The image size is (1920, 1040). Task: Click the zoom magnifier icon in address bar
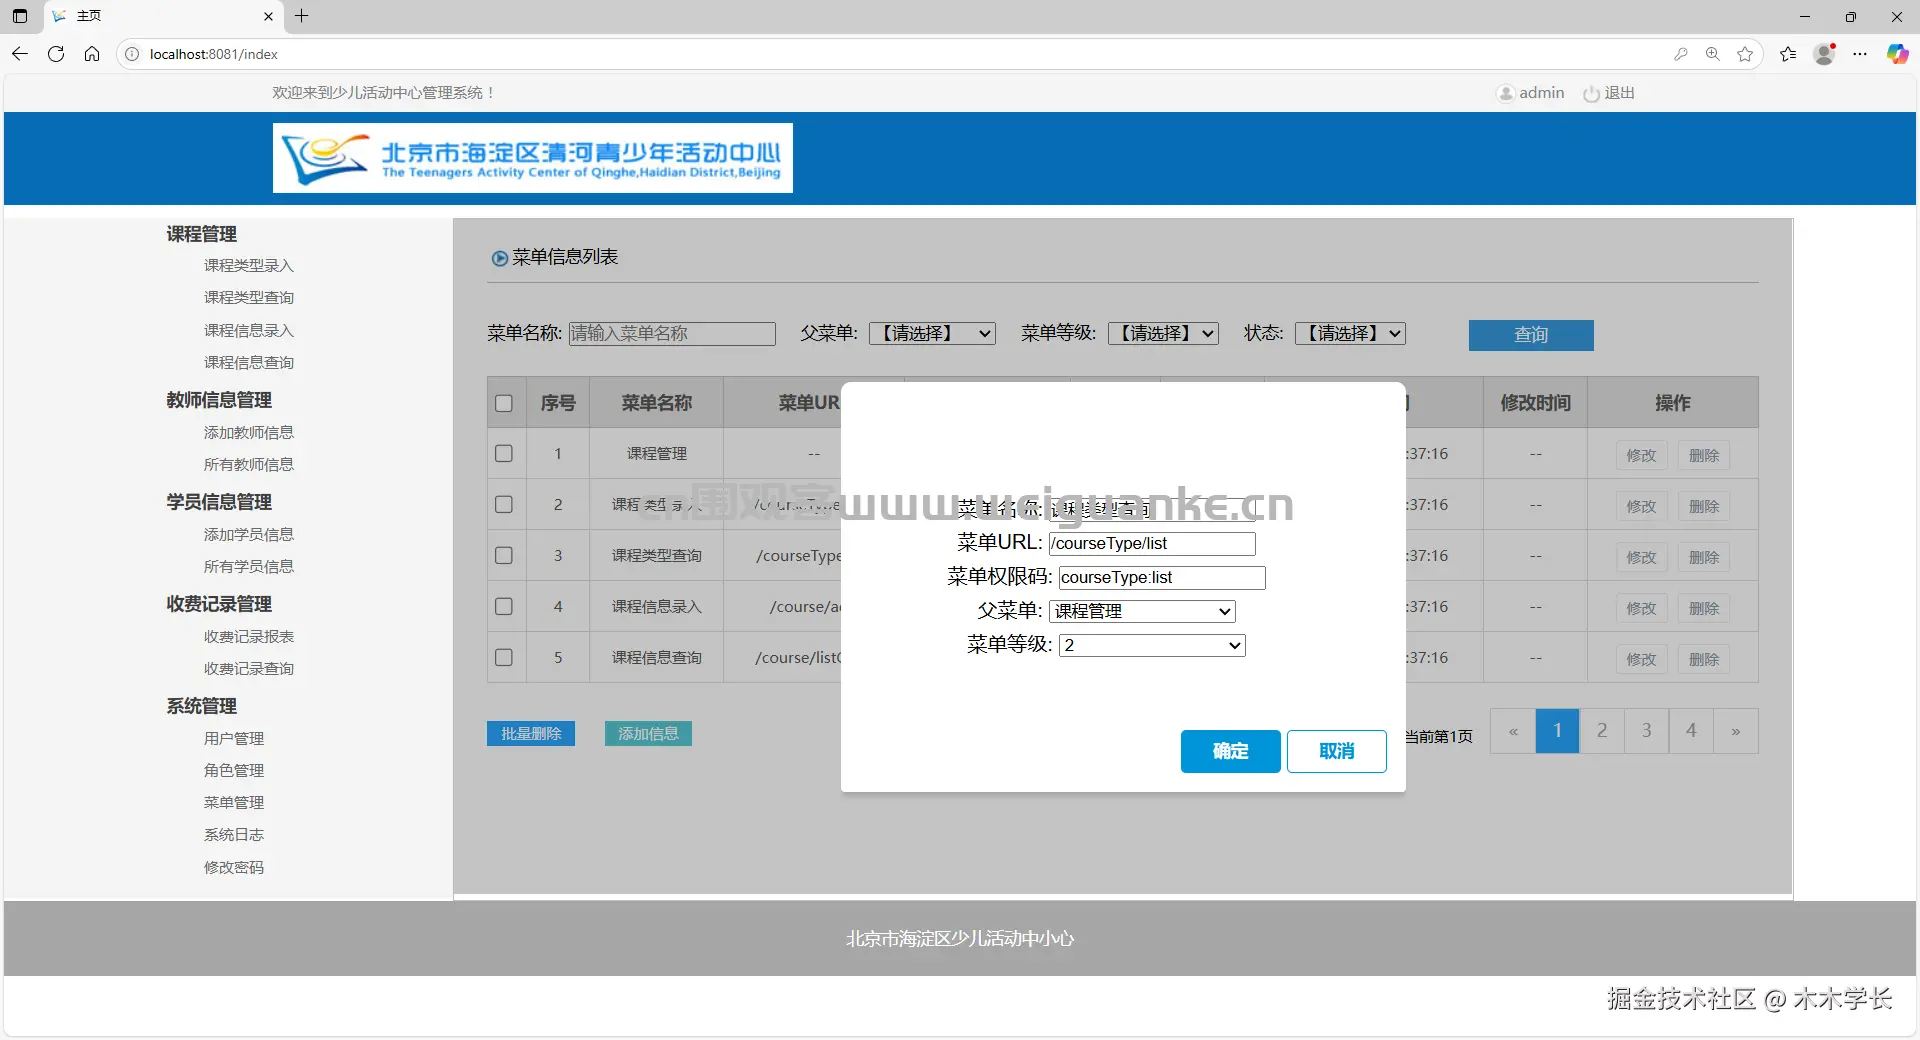1713,54
